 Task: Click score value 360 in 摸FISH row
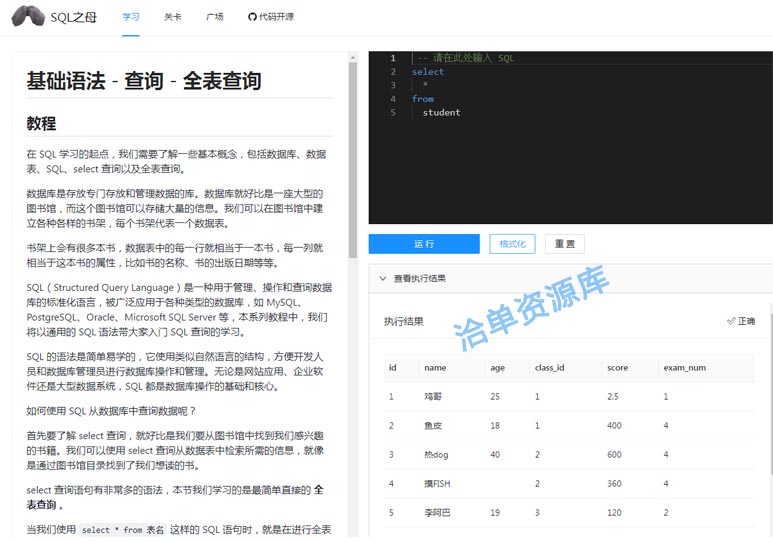(614, 483)
